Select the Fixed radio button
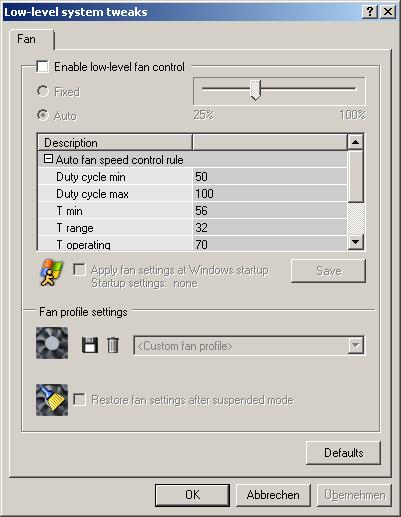401x517 pixels. 43,91
